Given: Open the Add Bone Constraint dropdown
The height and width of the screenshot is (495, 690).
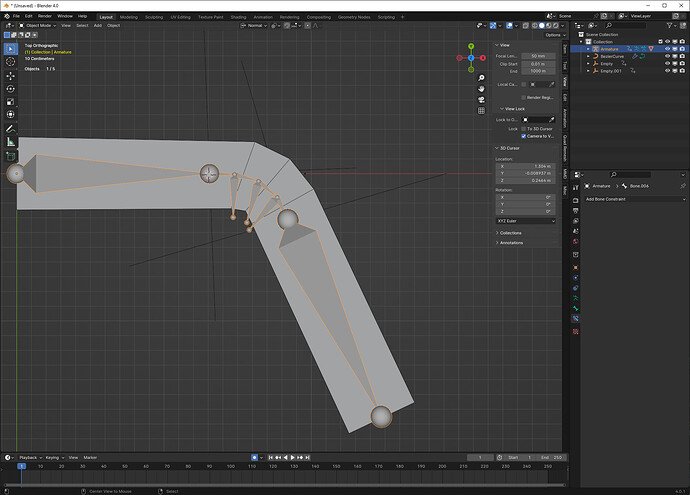Looking at the screenshot, I should point(635,199).
